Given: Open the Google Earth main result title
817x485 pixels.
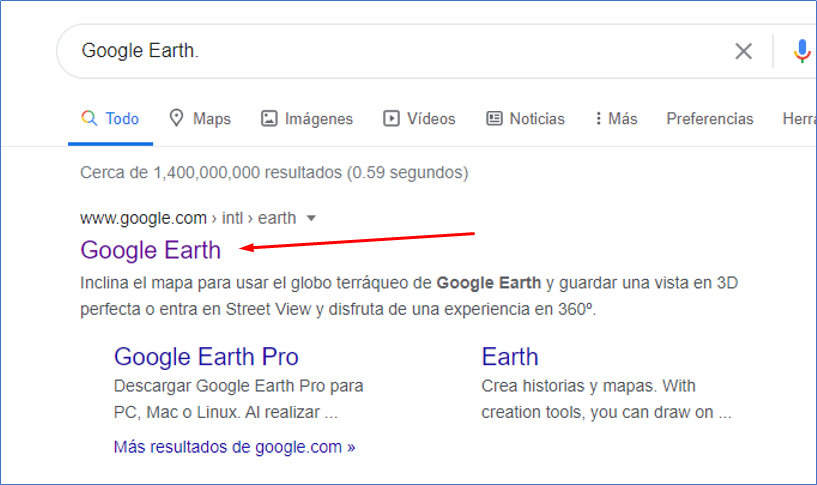Looking at the screenshot, I should click(x=151, y=249).
